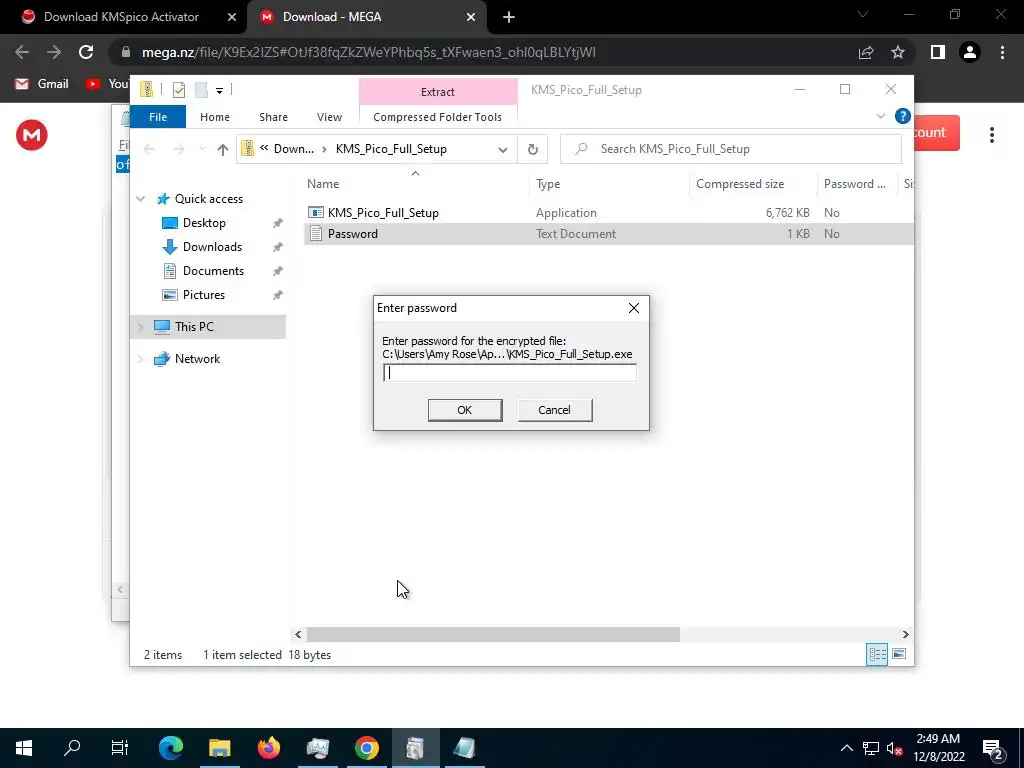
Task: Open Explorer help question mark icon
Action: pos(903,116)
